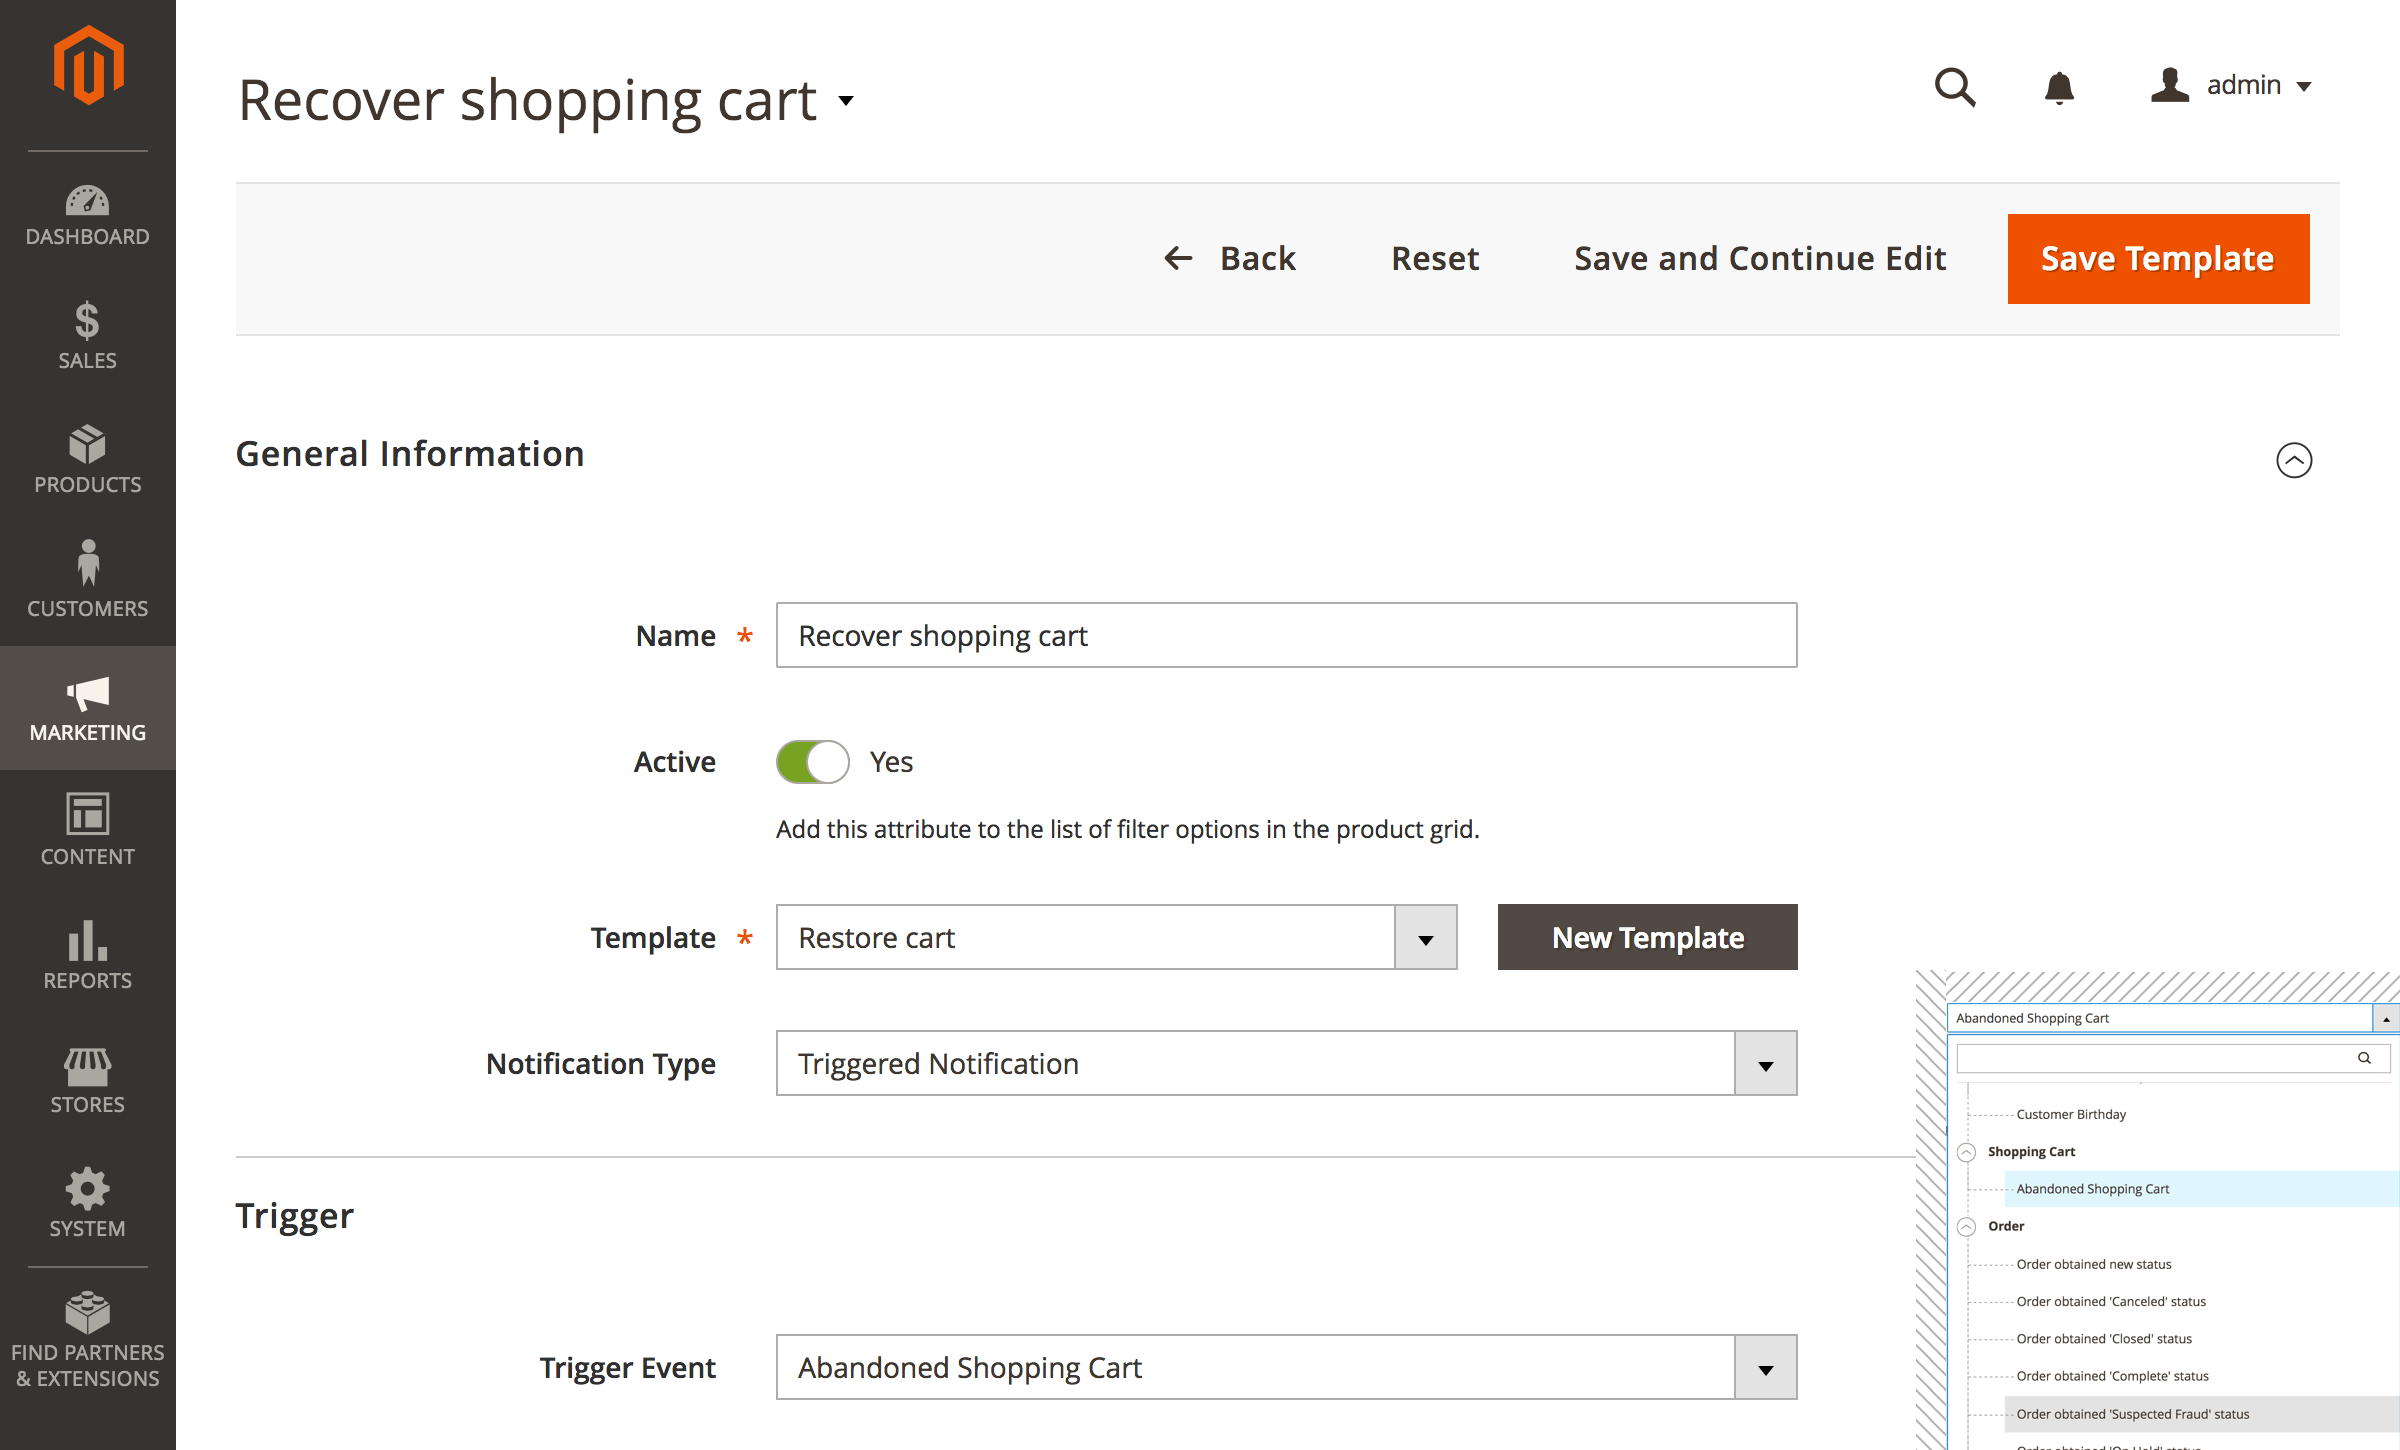Viewport: 2400px width, 1450px height.
Task: Click the search magnifier icon in header
Action: (1954, 87)
